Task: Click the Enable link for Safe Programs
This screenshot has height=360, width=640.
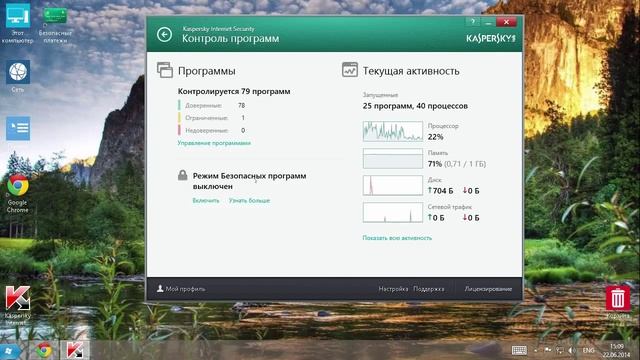Action: (206, 200)
